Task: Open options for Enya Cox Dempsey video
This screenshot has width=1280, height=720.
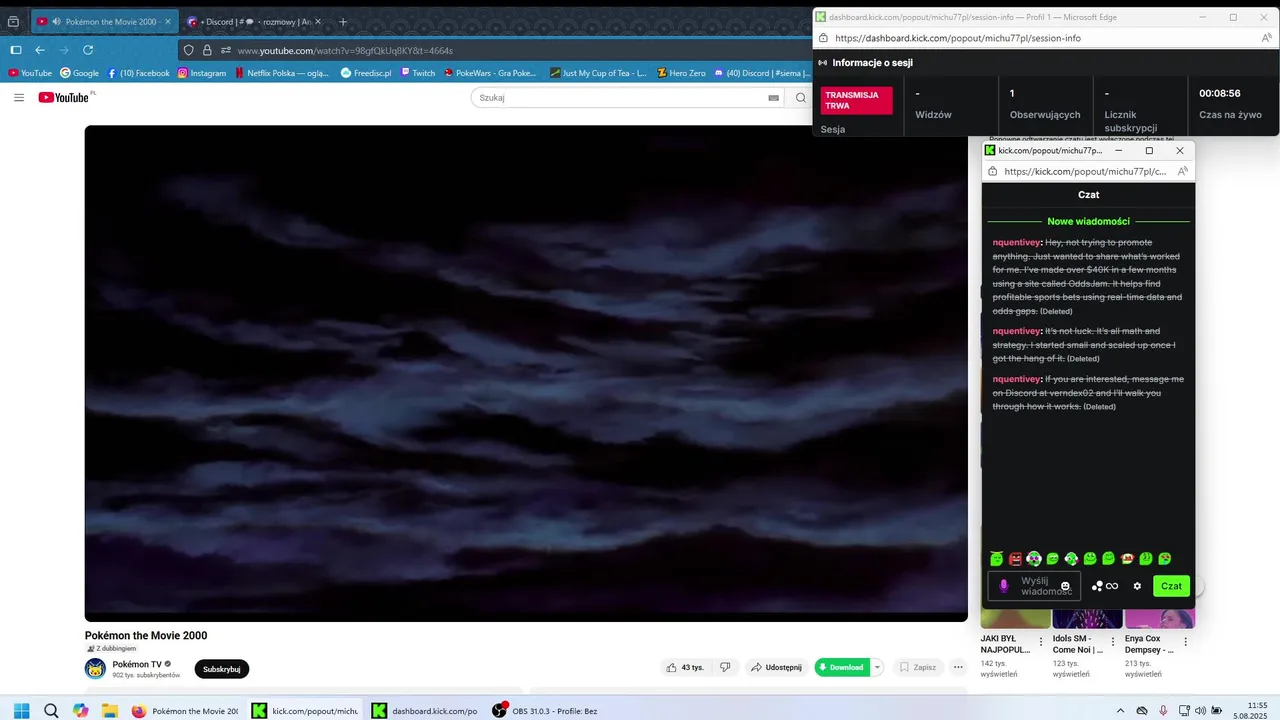Action: [x=1186, y=642]
